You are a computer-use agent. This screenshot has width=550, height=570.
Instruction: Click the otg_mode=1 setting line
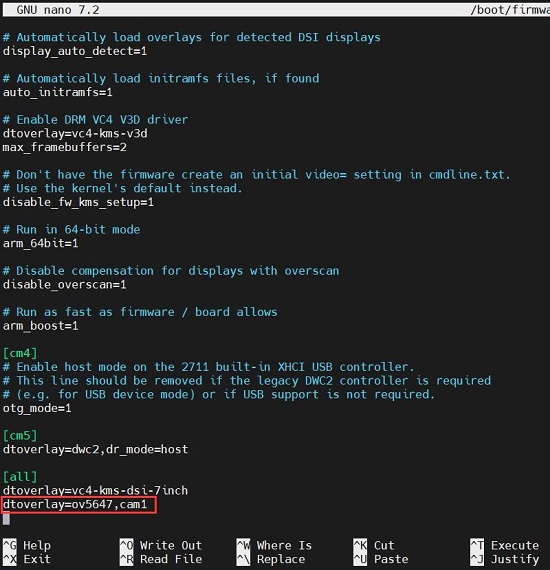coord(37,408)
